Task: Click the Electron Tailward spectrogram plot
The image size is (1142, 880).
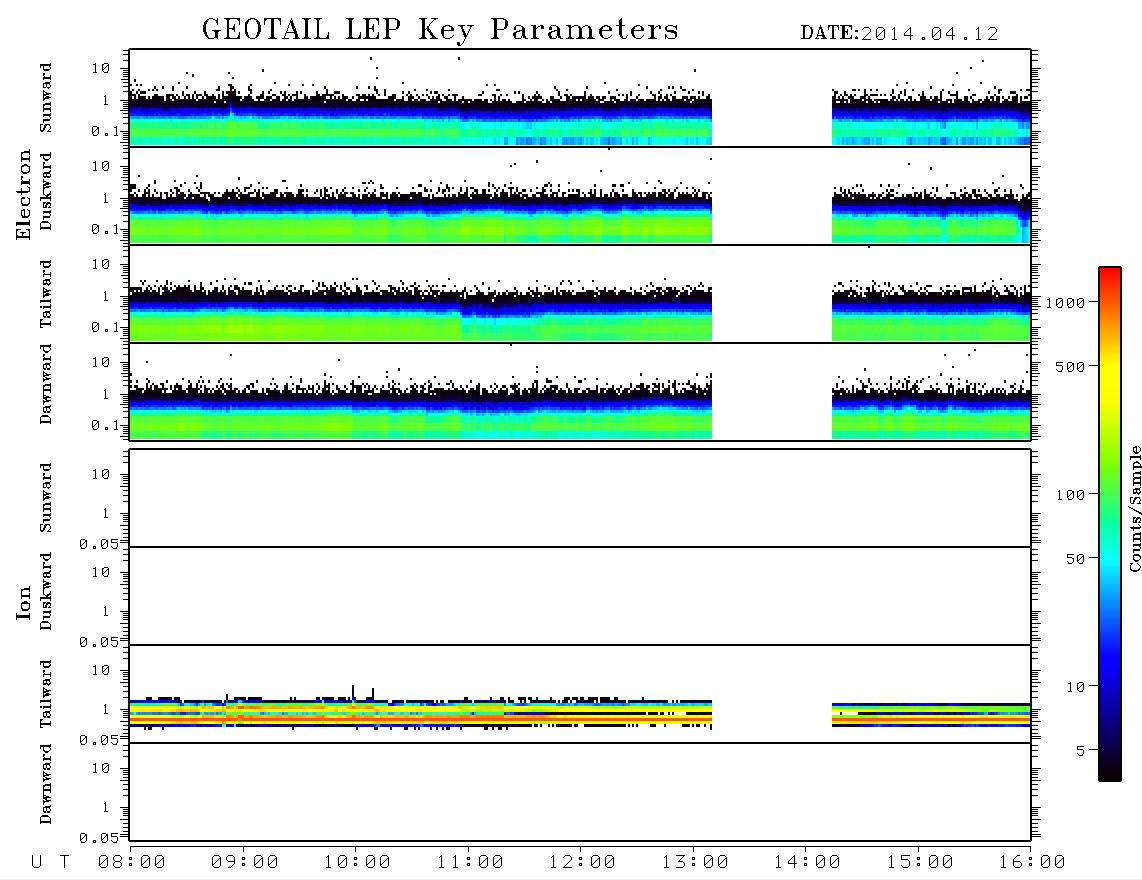Action: click(x=580, y=294)
